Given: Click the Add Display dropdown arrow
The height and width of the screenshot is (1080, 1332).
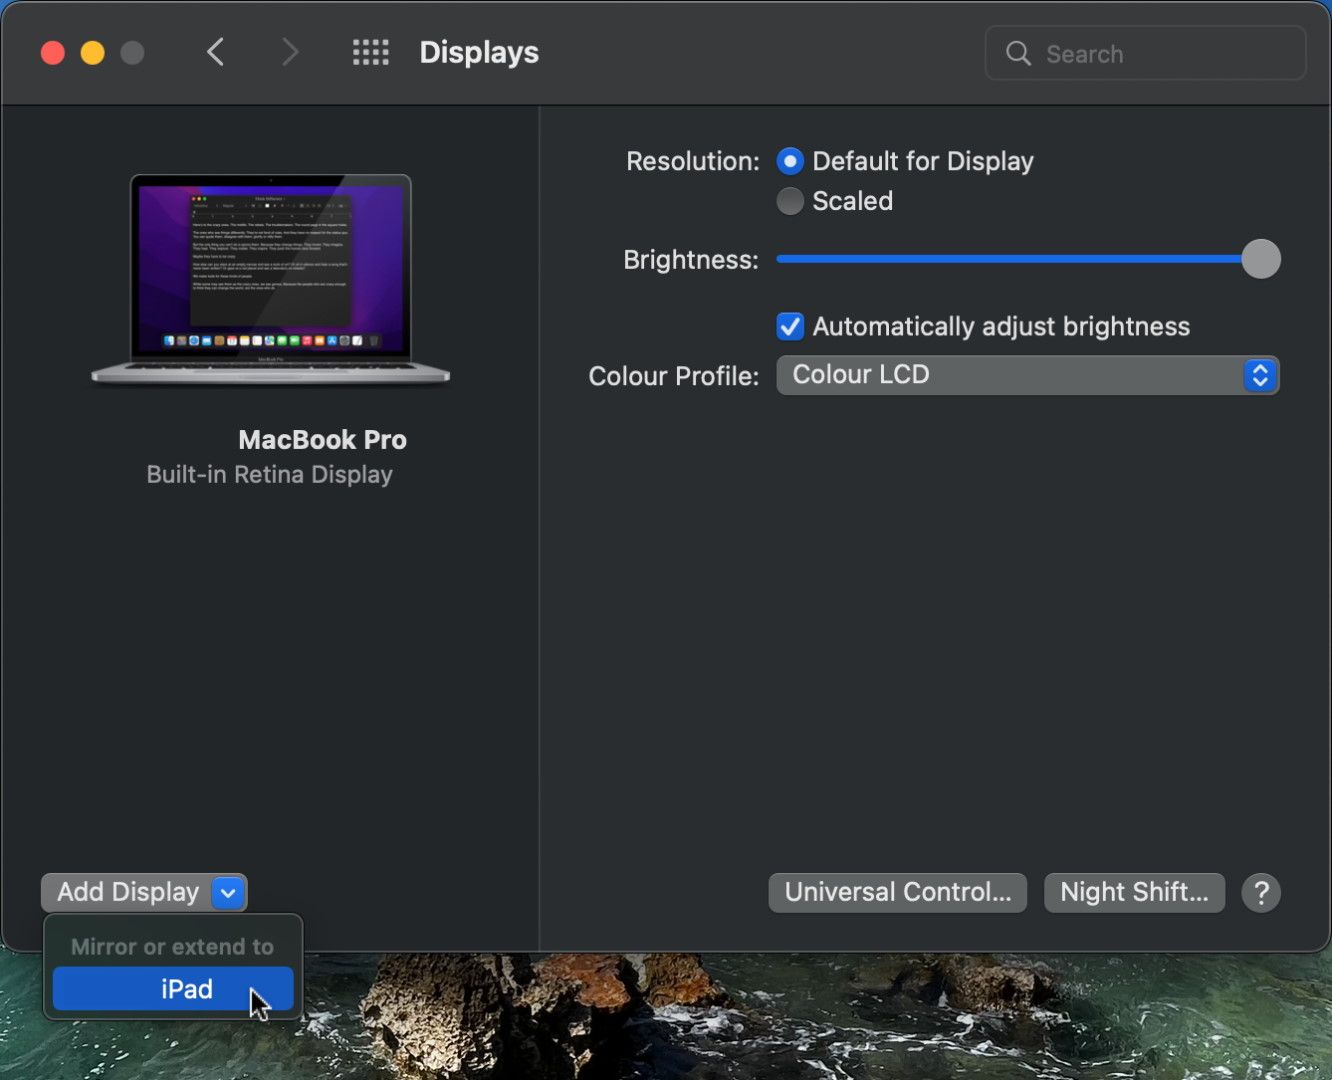Looking at the screenshot, I should 228,892.
